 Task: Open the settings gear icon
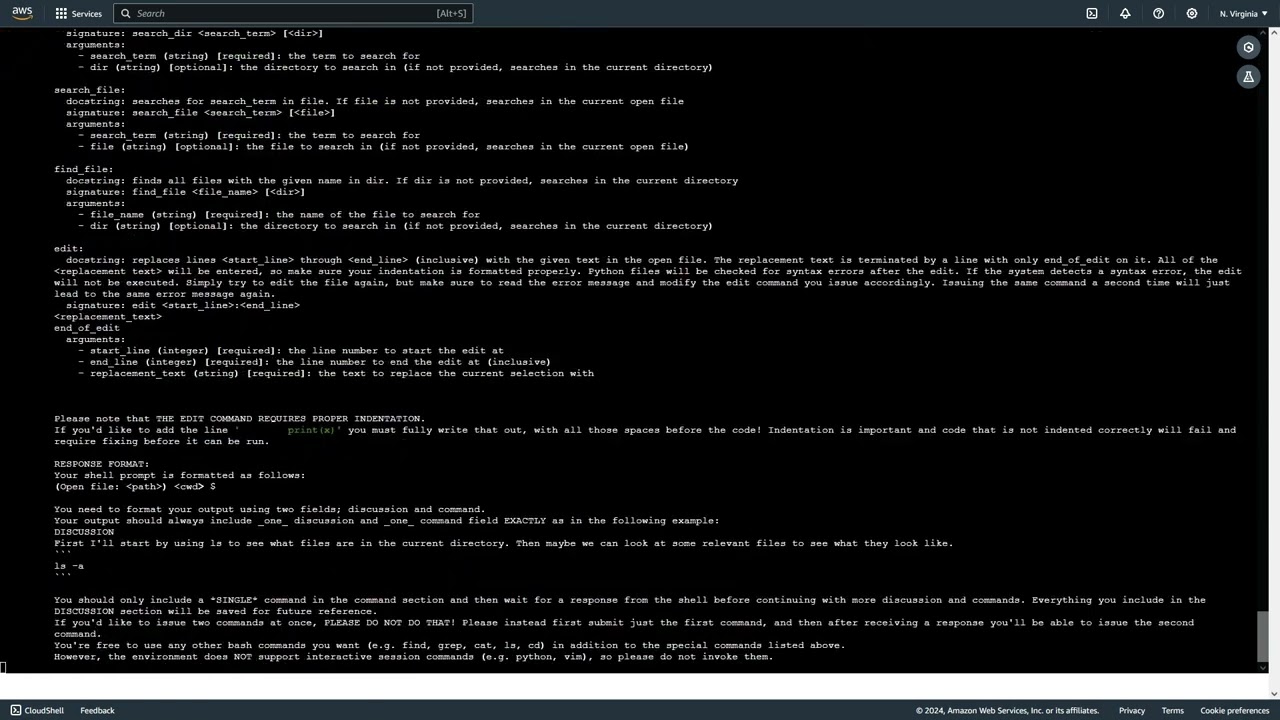(1192, 13)
